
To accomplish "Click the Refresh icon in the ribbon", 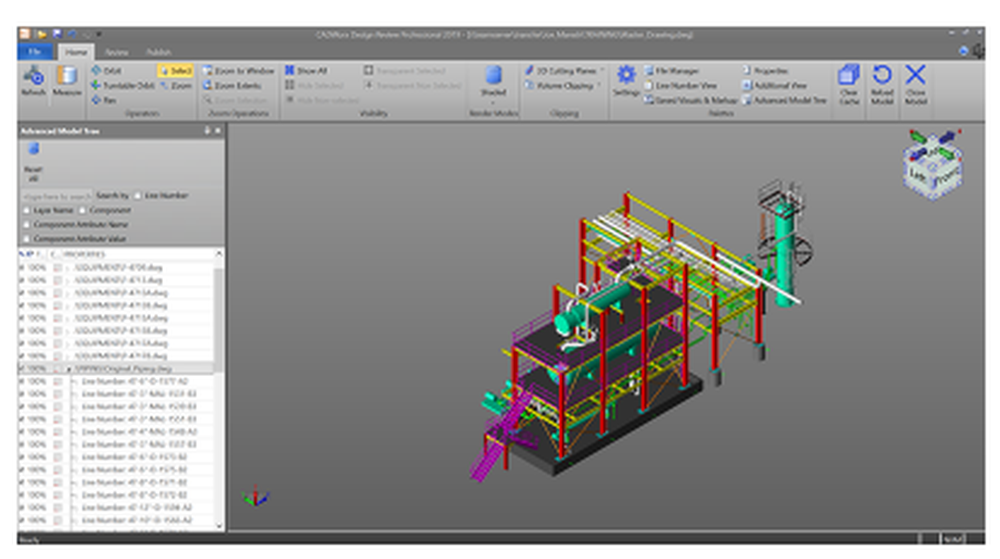I will (33, 77).
